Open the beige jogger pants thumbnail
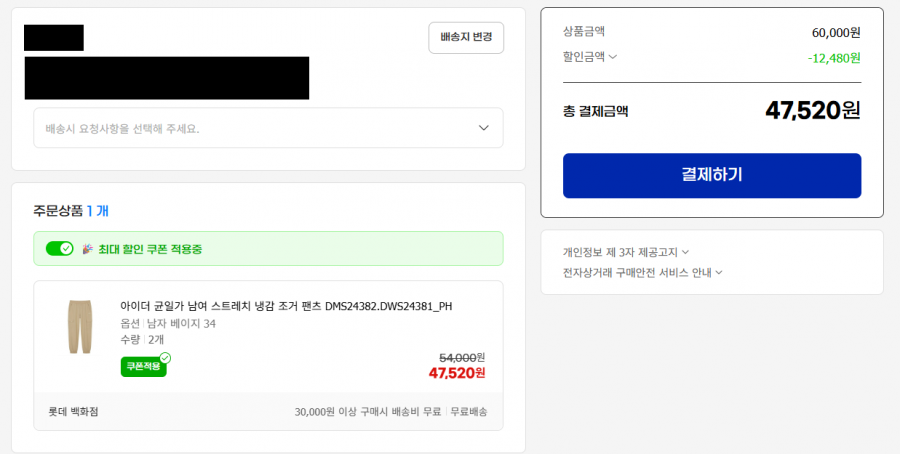Image resolution: width=900 pixels, height=454 pixels. (x=80, y=327)
